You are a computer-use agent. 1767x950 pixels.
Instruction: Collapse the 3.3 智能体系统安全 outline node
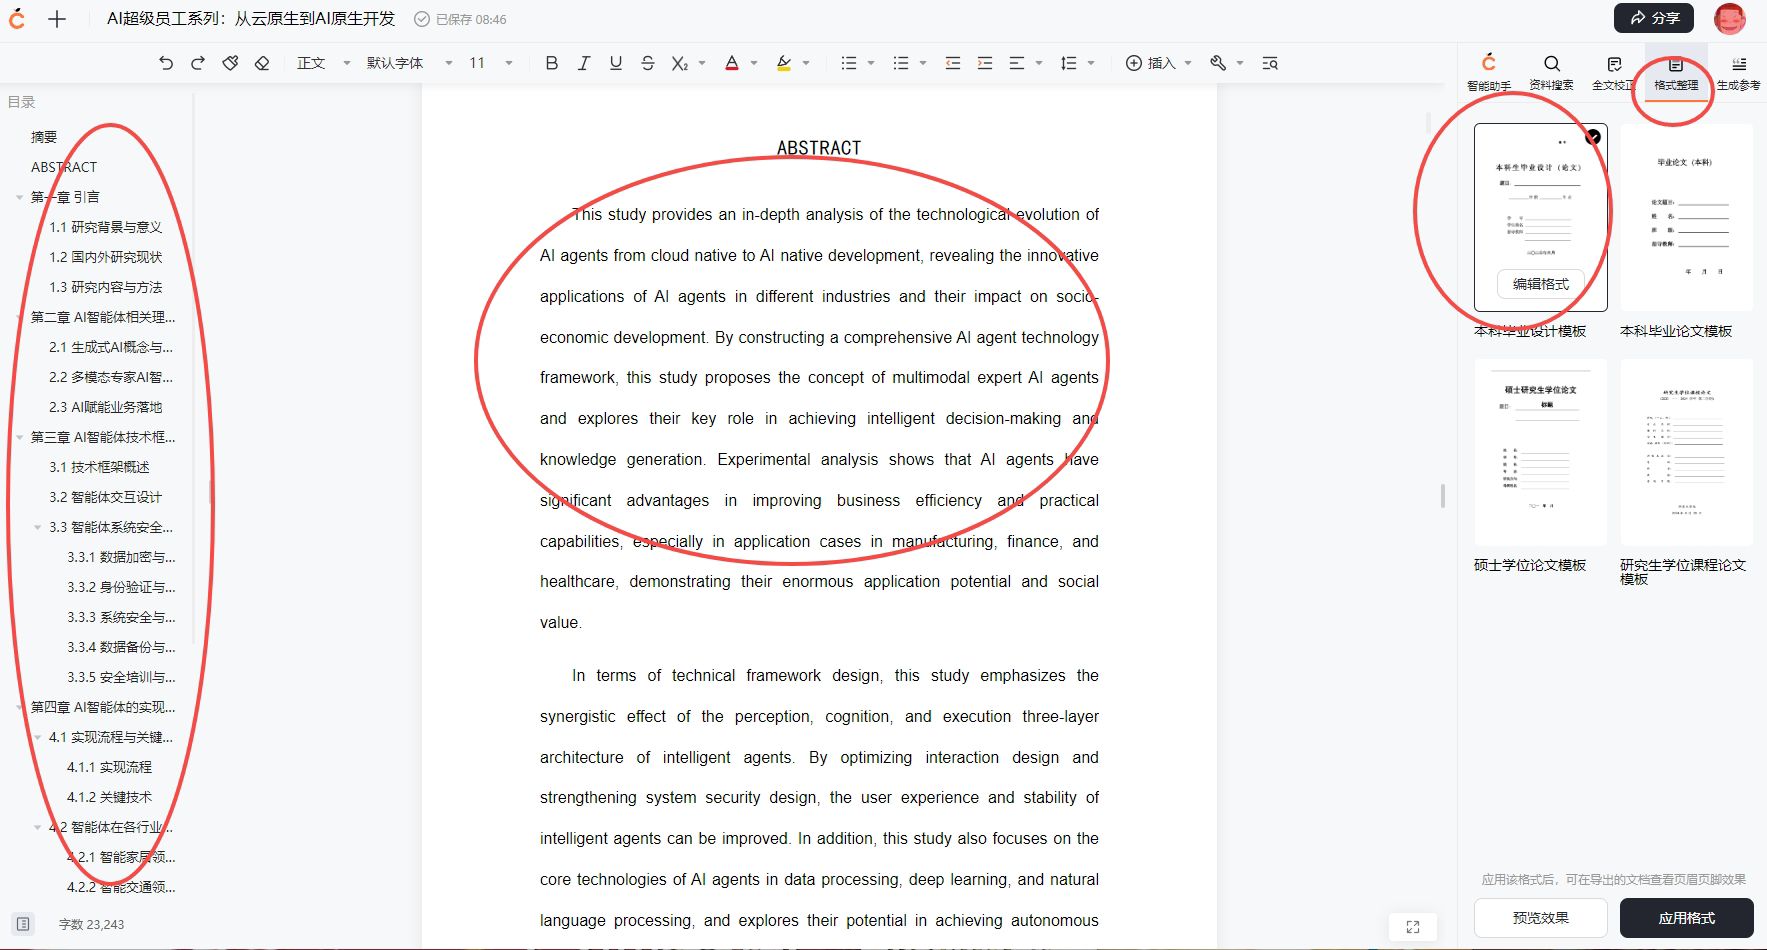[x=38, y=527]
